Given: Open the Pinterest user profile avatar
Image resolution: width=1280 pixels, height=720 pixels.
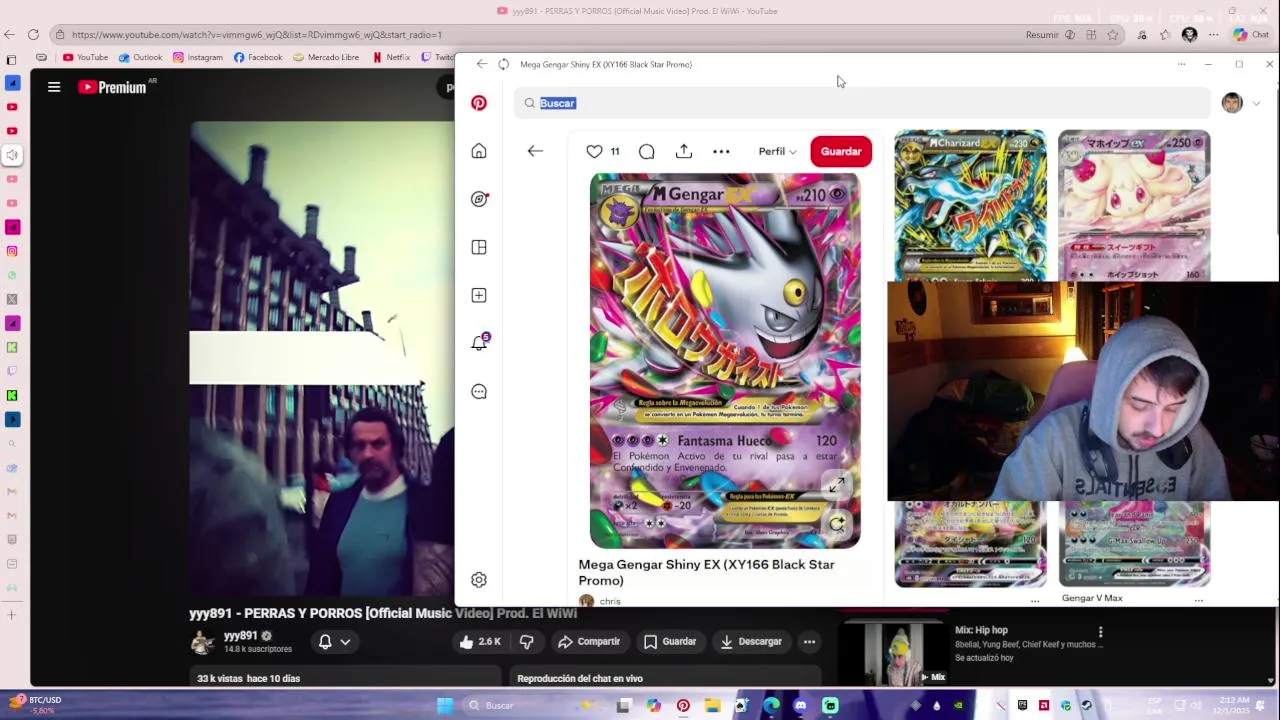Looking at the screenshot, I should click(1232, 103).
